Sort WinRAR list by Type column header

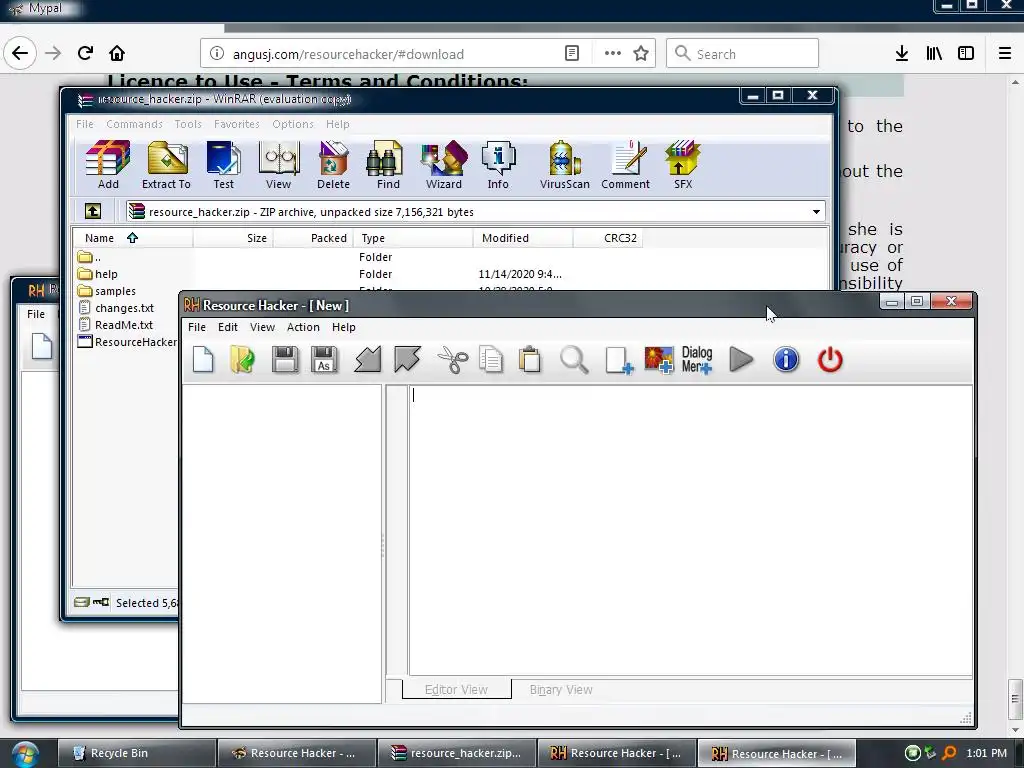click(413, 238)
